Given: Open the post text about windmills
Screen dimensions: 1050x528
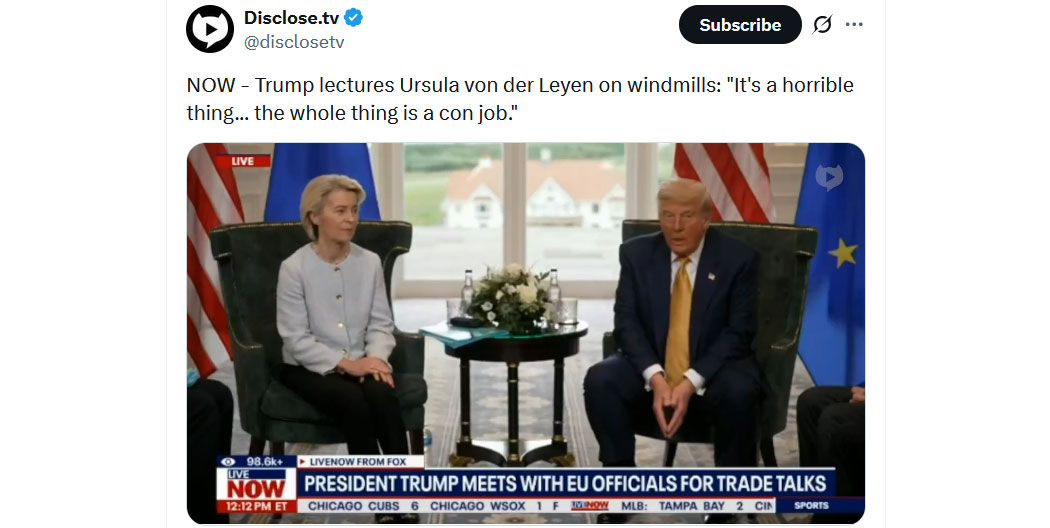Looking at the screenshot, I should point(520,99).
